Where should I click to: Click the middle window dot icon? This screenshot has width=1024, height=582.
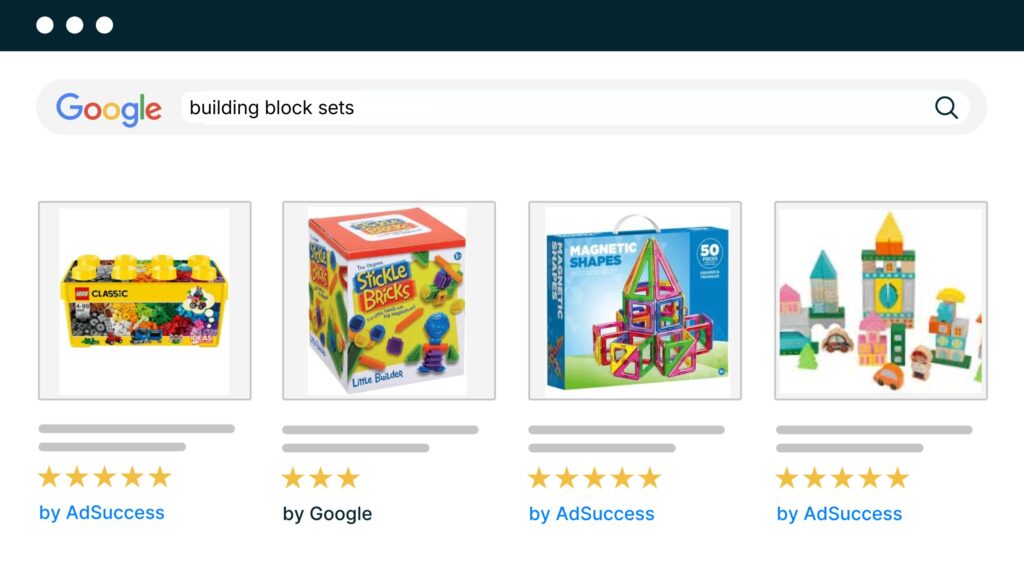coord(74,25)
